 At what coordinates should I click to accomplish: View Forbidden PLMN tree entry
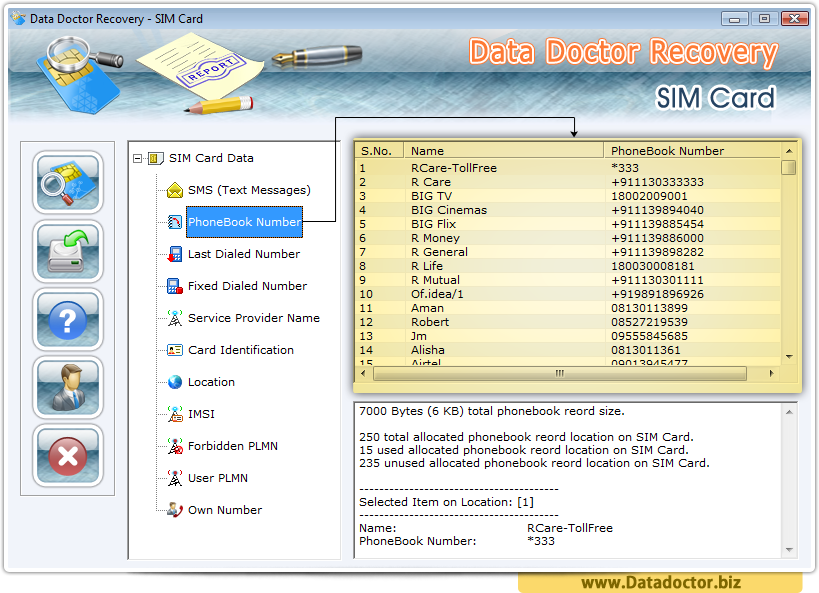click(x=232, y=446)
